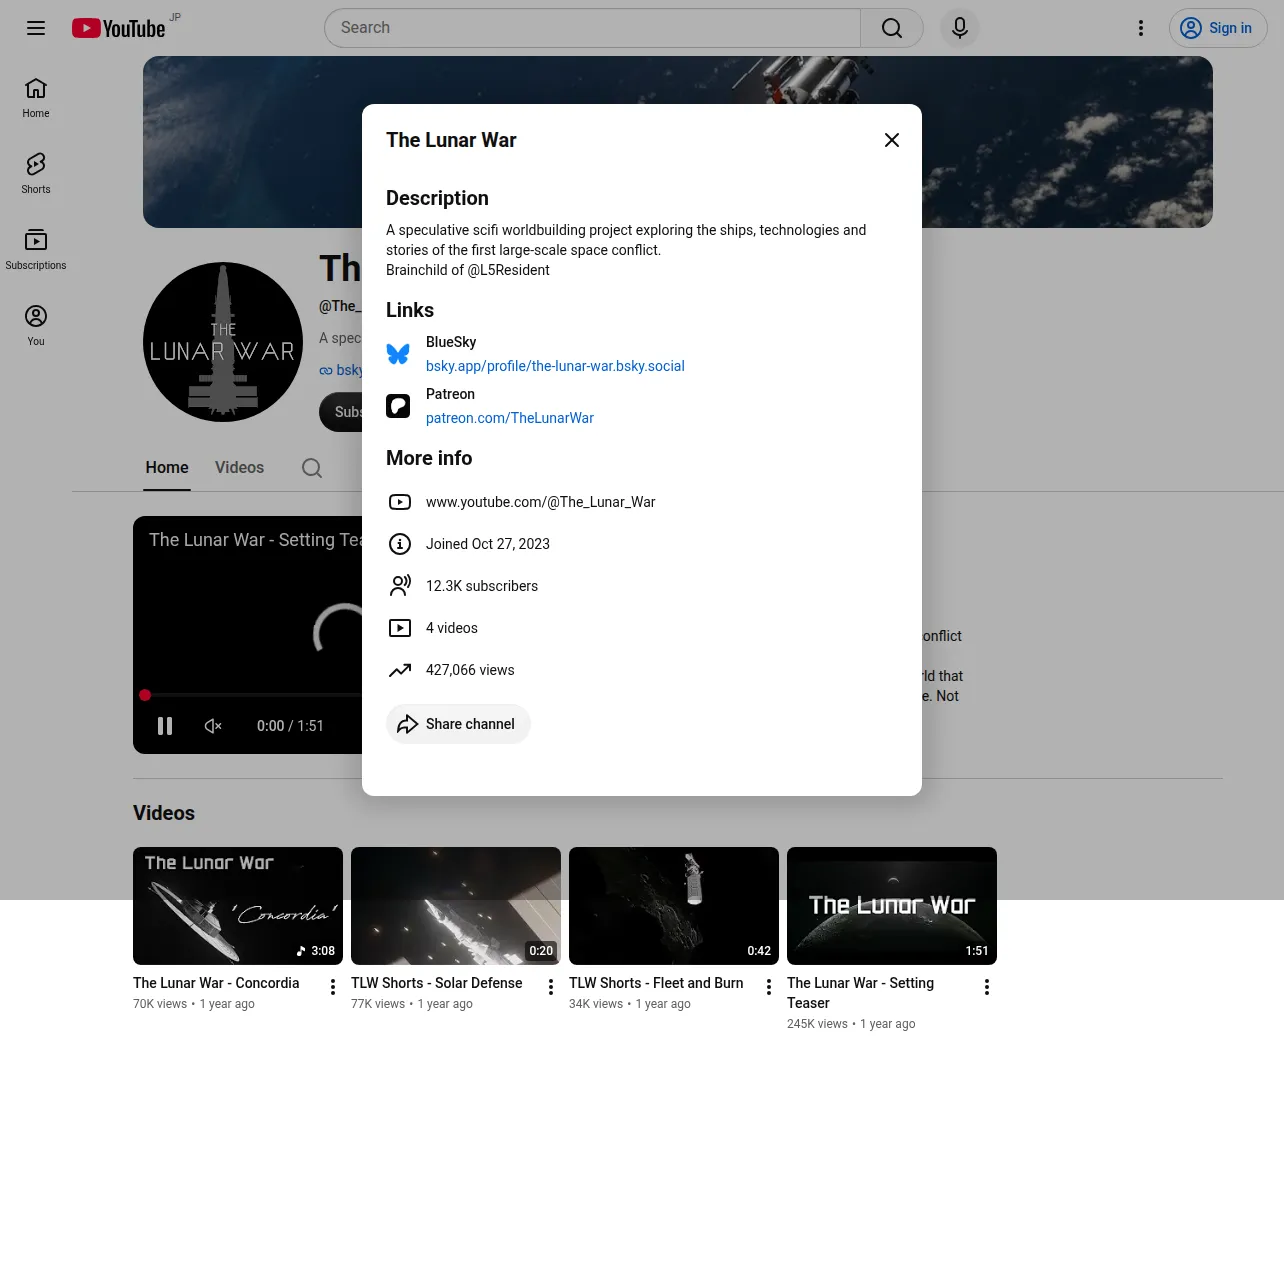Play the Setting Teaser thumbnail in Videos

click(892, 906)
